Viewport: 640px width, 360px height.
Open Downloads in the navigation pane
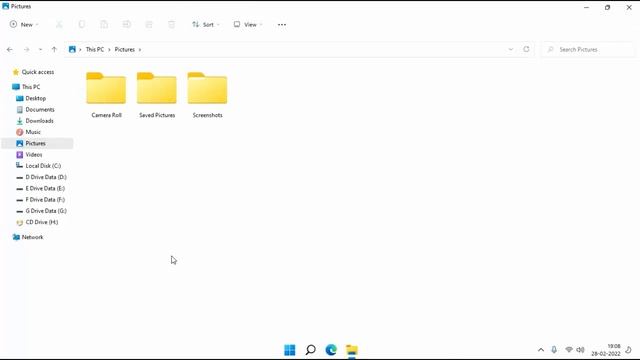click(39, 121)
